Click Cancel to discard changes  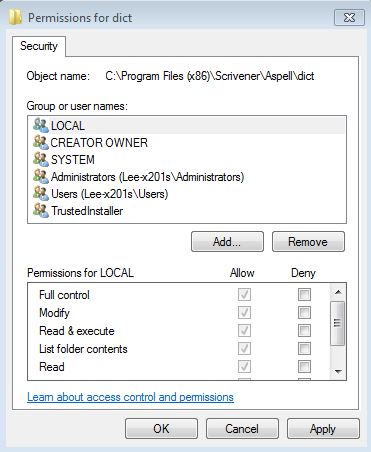pos(242,428)
